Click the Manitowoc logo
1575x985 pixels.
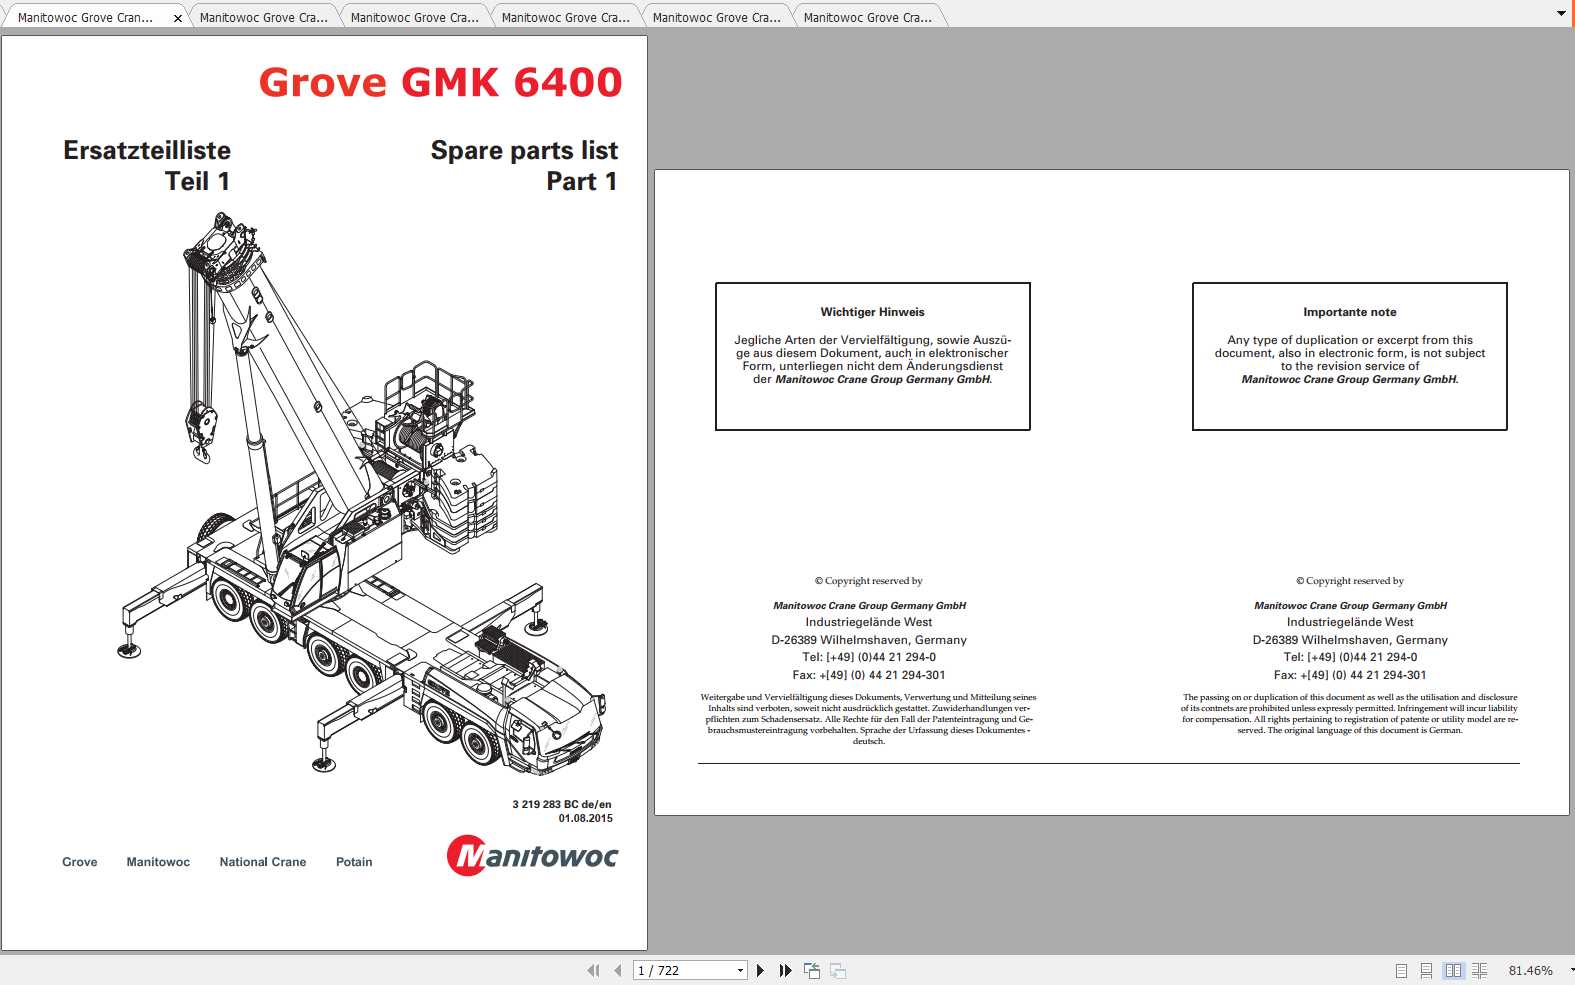pyautogui.click(x=532, y=856)
